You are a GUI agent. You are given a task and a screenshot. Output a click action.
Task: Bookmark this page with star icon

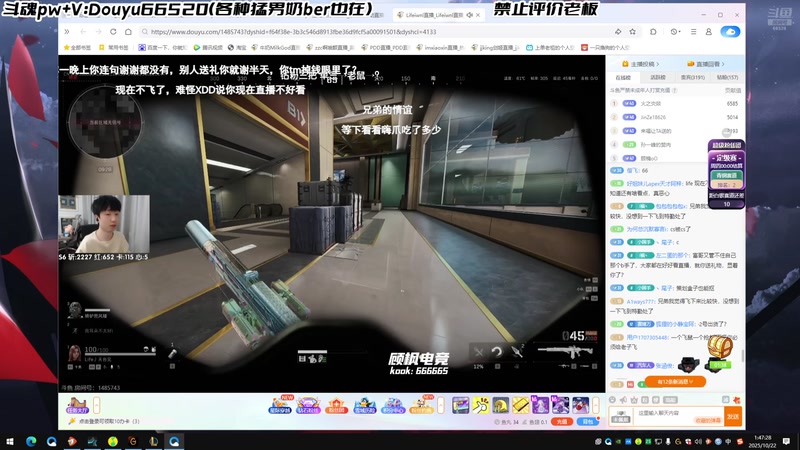633,32
